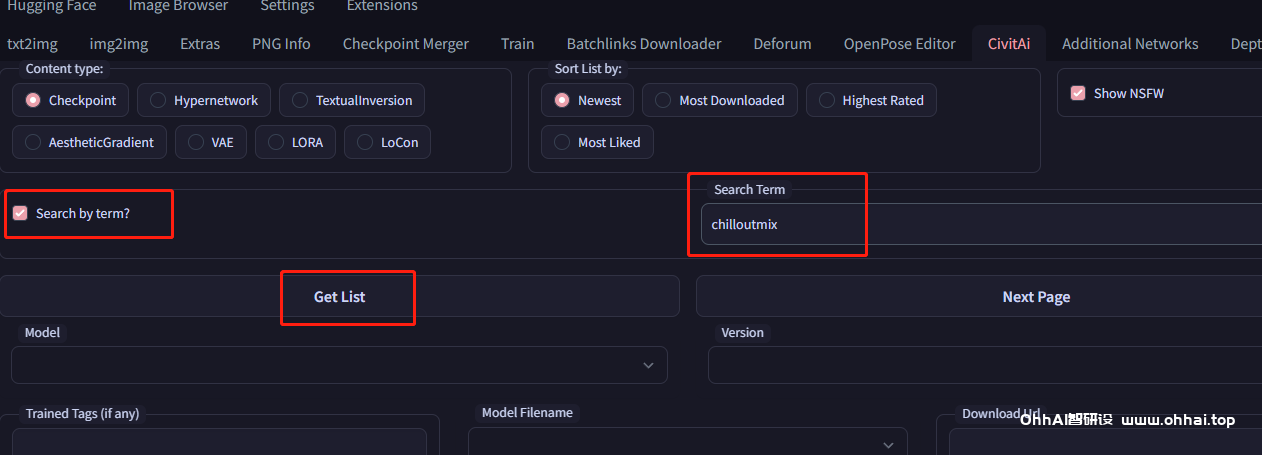Open the Settings tab
Image resolution: width=1262 pixels, height=455 pixels.
click(x=287, y=6)
